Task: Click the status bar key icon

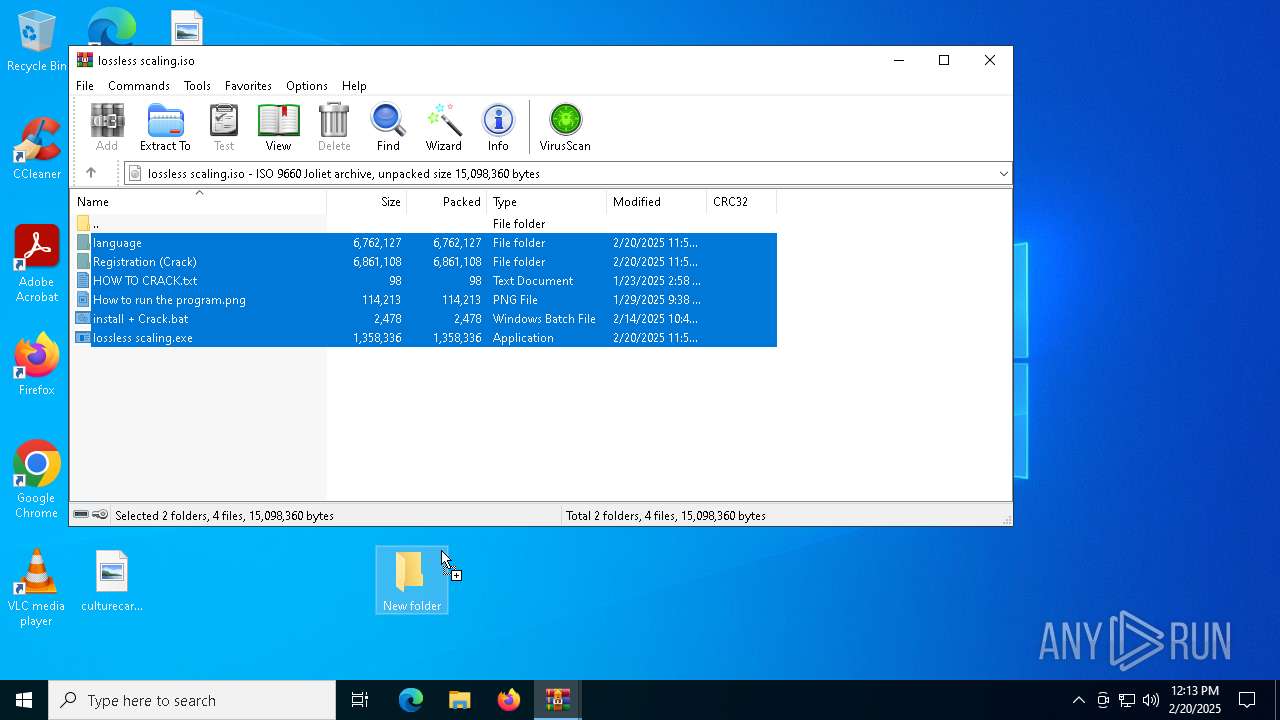Action: [100, 515]
